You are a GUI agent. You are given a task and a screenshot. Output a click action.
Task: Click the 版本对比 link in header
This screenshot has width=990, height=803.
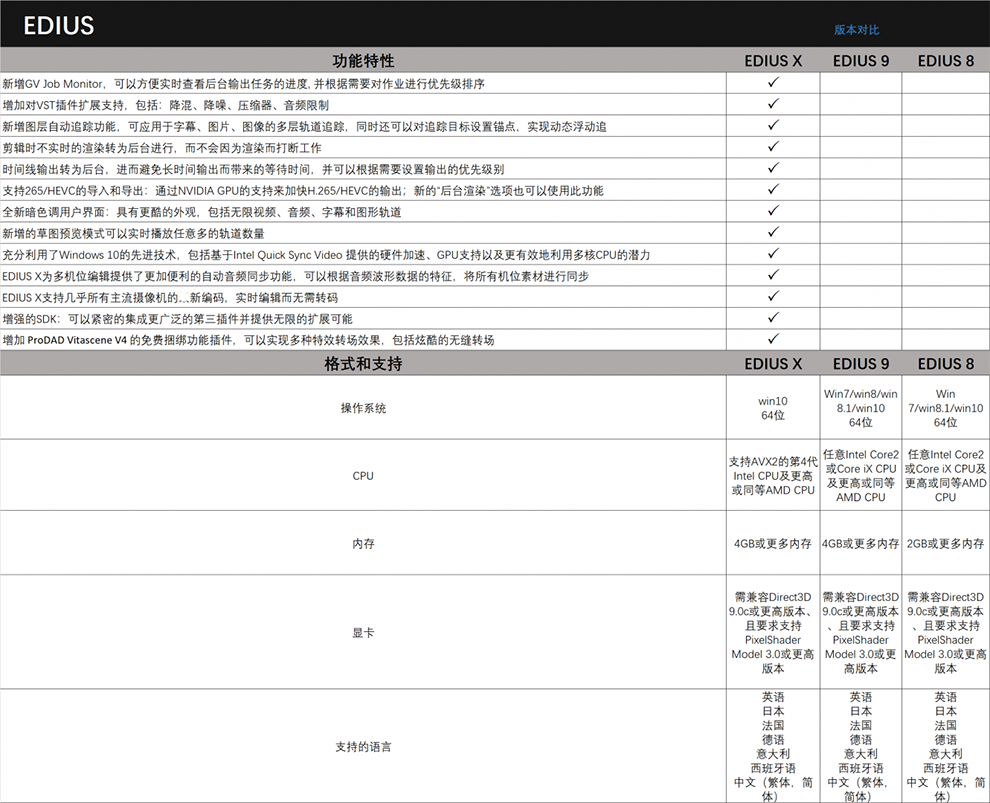point(856,30)
